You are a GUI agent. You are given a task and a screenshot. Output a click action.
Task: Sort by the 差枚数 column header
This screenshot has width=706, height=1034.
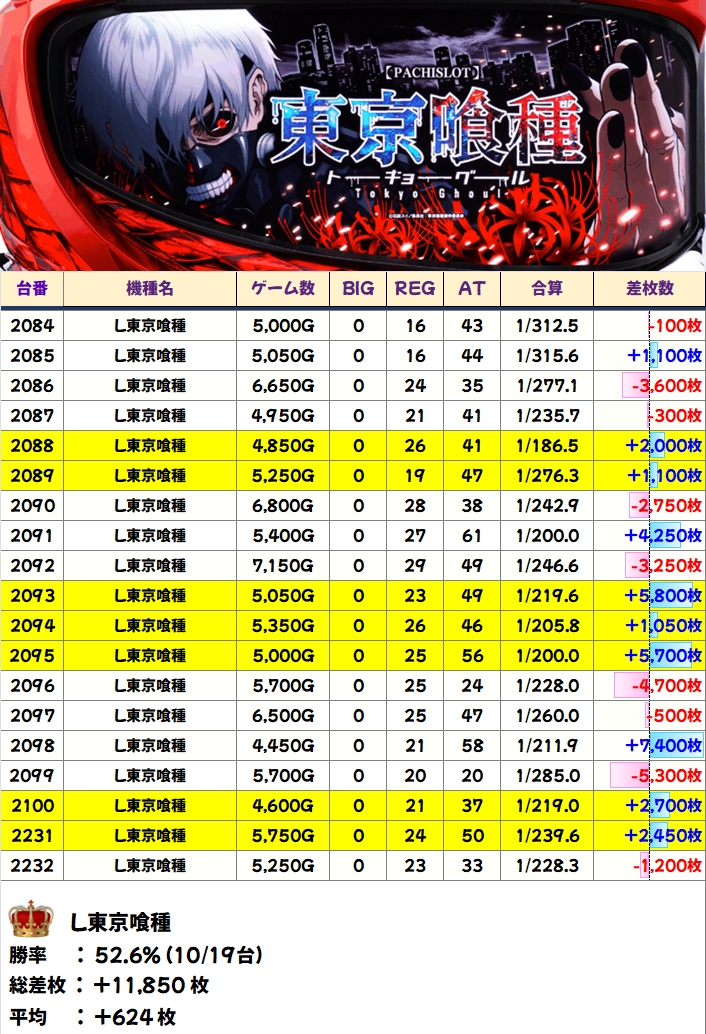[x=649, y=288]
